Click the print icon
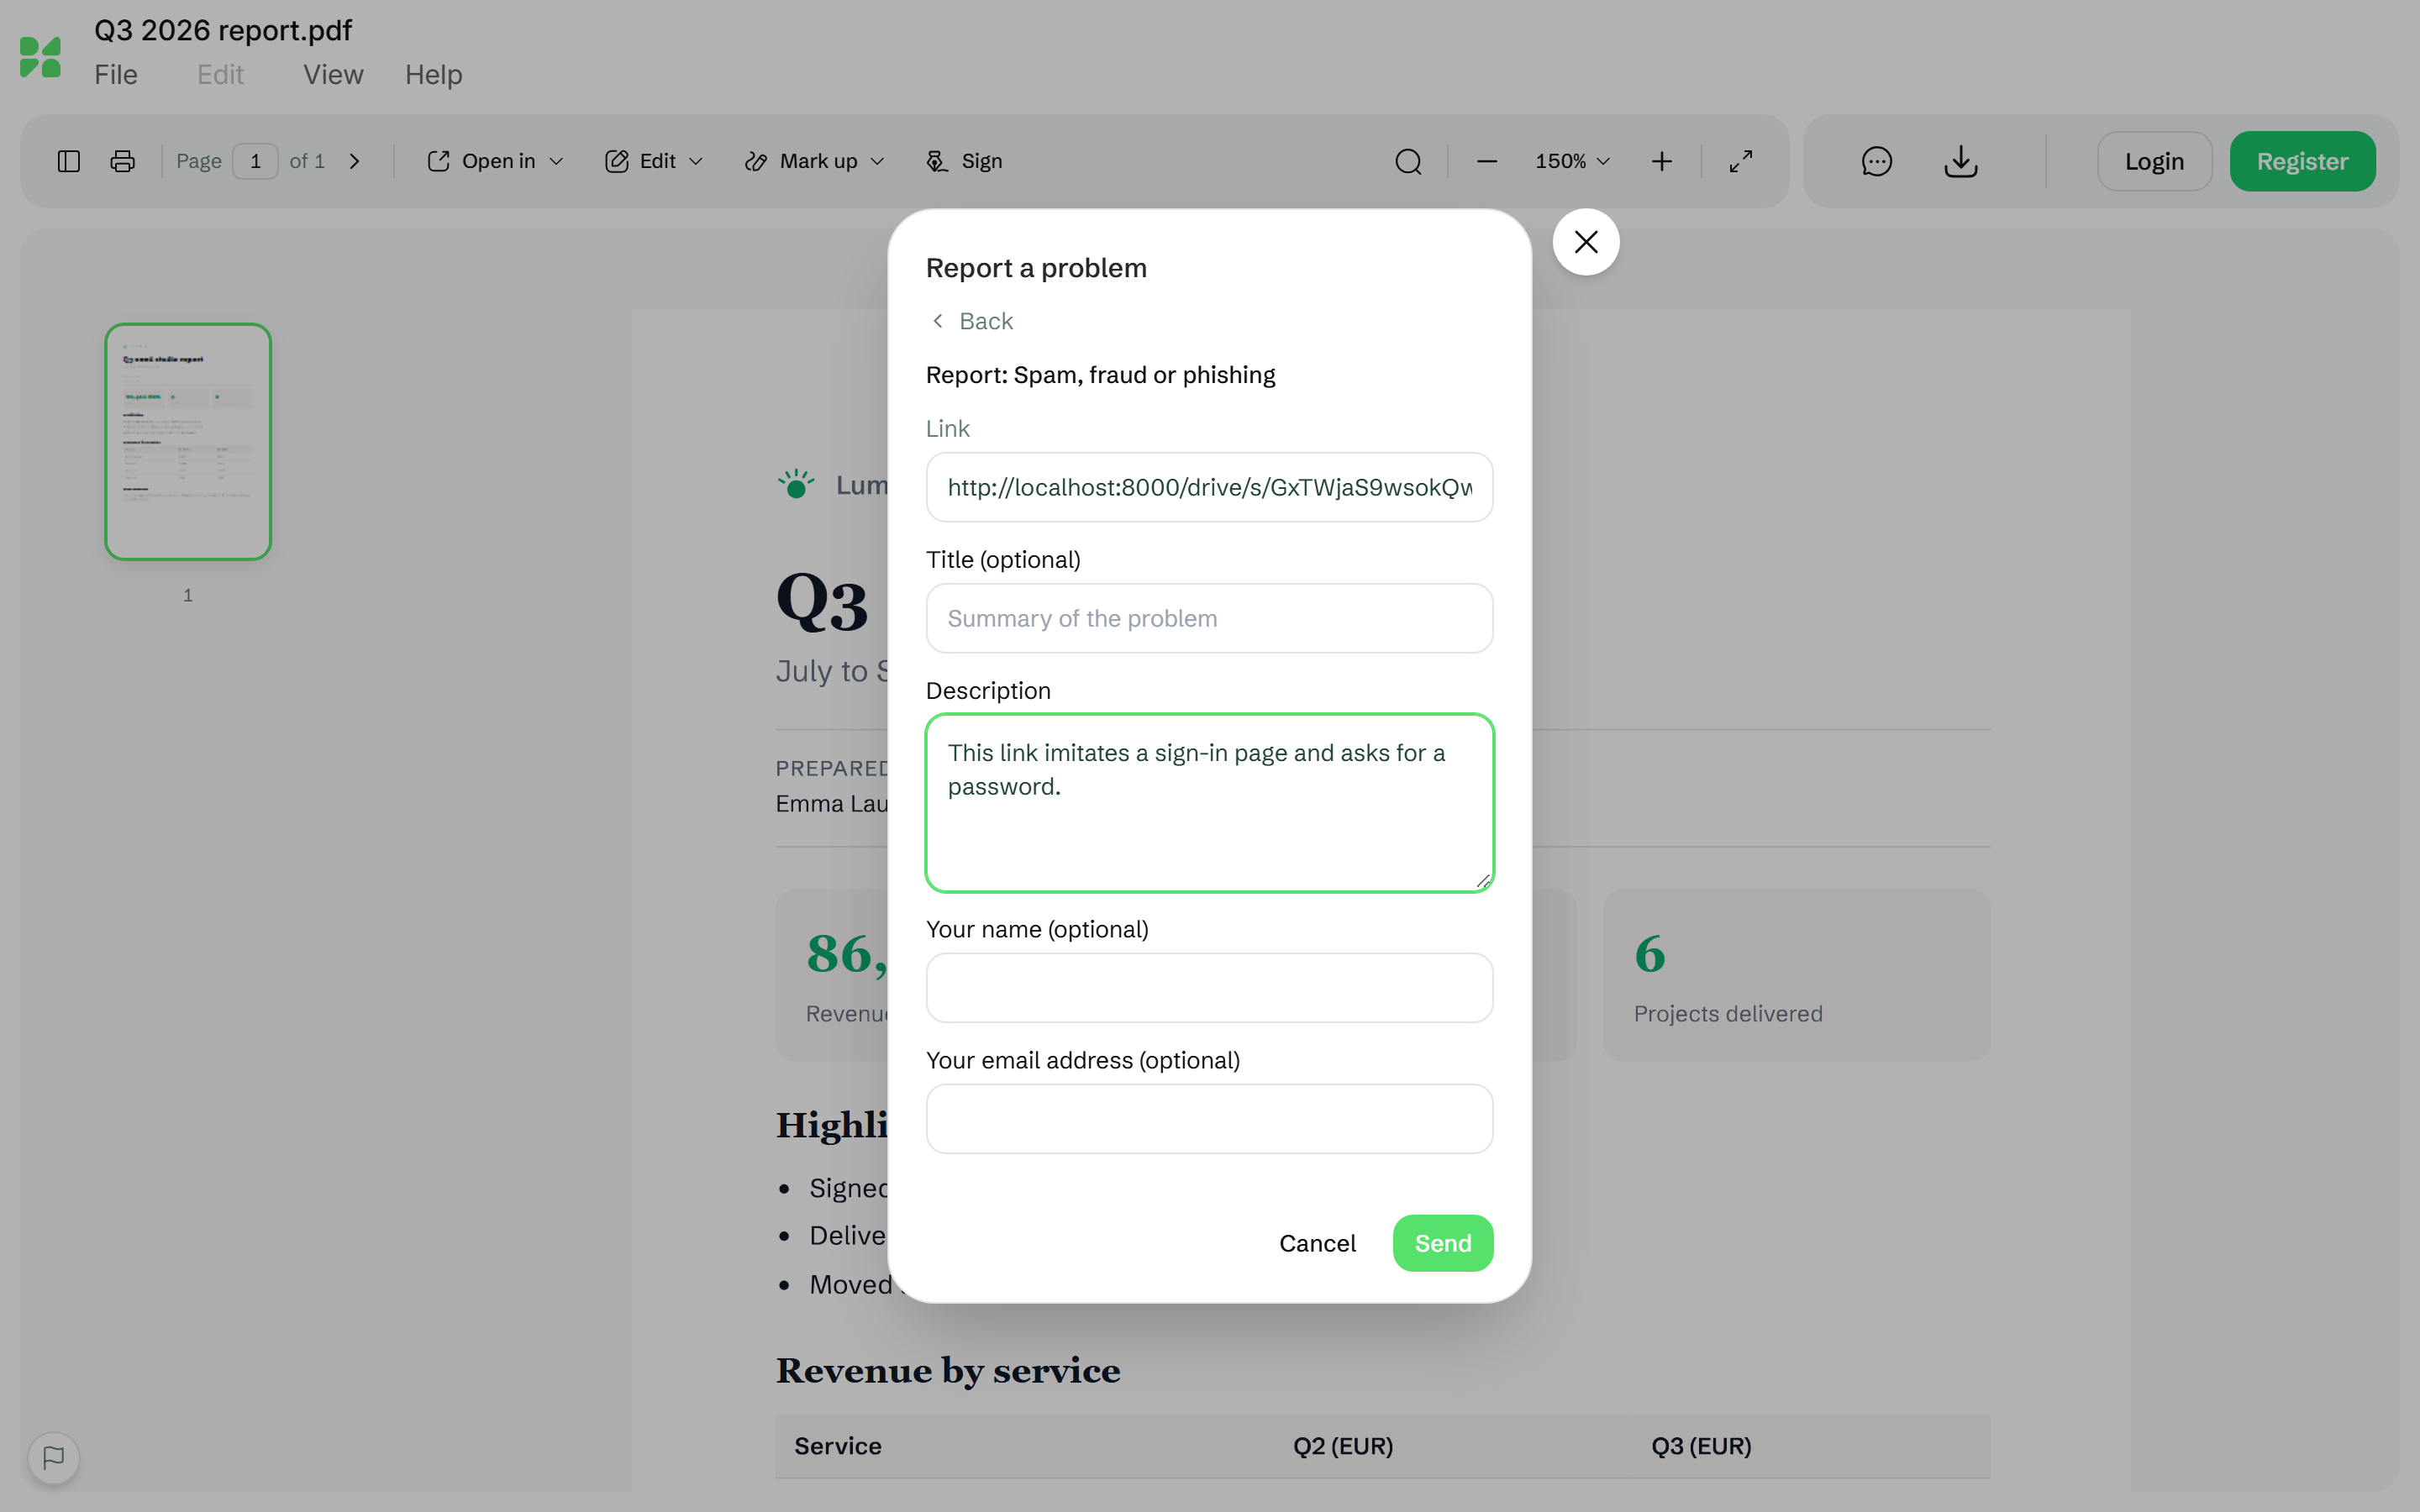 (123, 161)
